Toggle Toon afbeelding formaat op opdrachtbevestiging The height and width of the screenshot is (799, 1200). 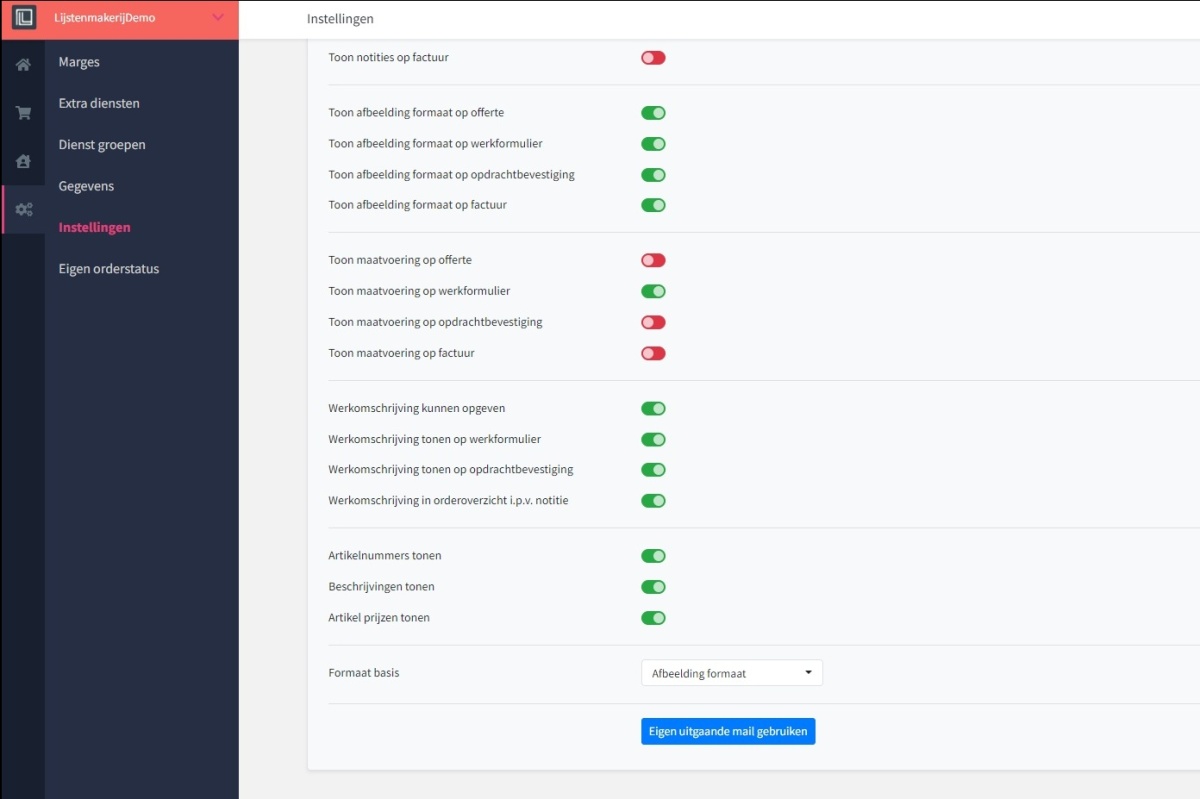point(653,175)
